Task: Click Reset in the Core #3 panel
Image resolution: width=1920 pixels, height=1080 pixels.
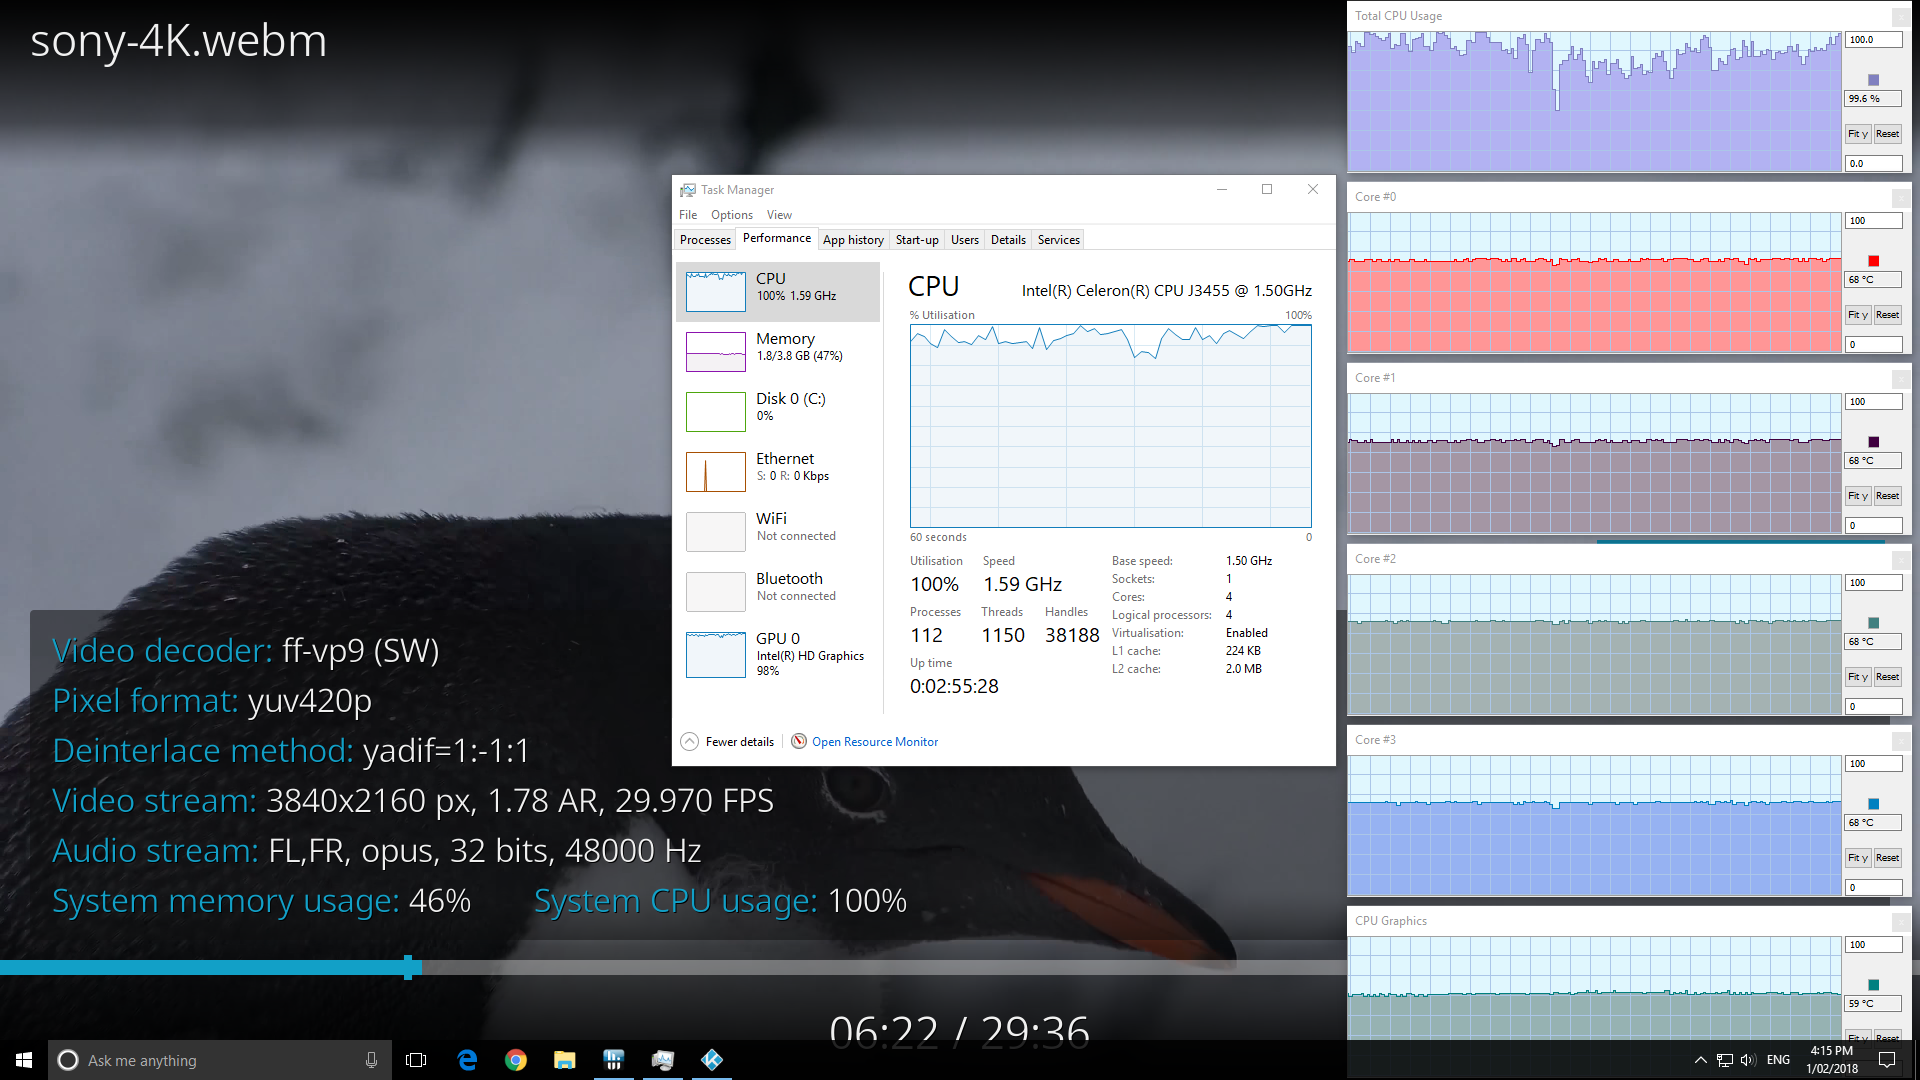Action: (x=1888, y=858)
